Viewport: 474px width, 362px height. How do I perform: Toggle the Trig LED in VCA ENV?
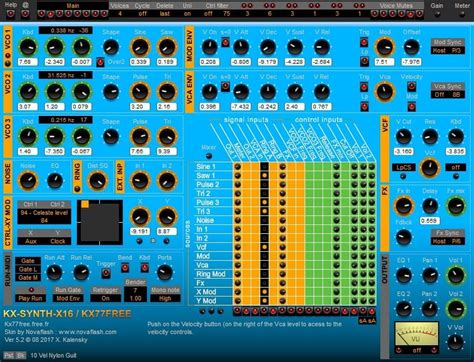coord(364,87)
